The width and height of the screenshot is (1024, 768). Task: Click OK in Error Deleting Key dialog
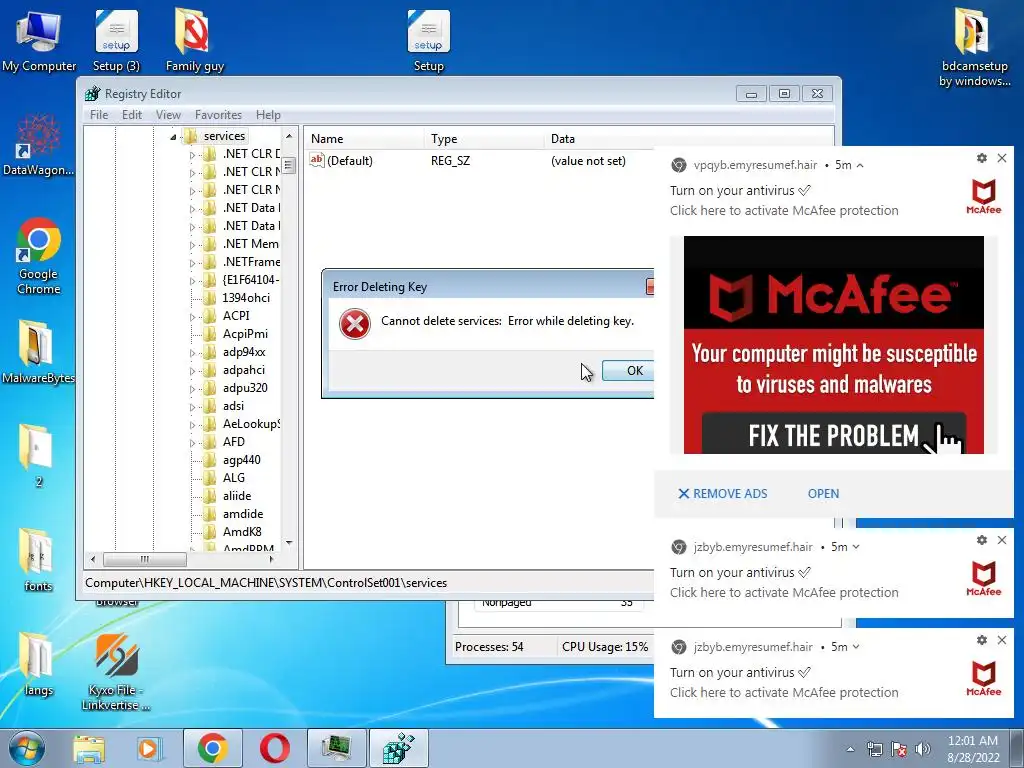coord(628,371)
